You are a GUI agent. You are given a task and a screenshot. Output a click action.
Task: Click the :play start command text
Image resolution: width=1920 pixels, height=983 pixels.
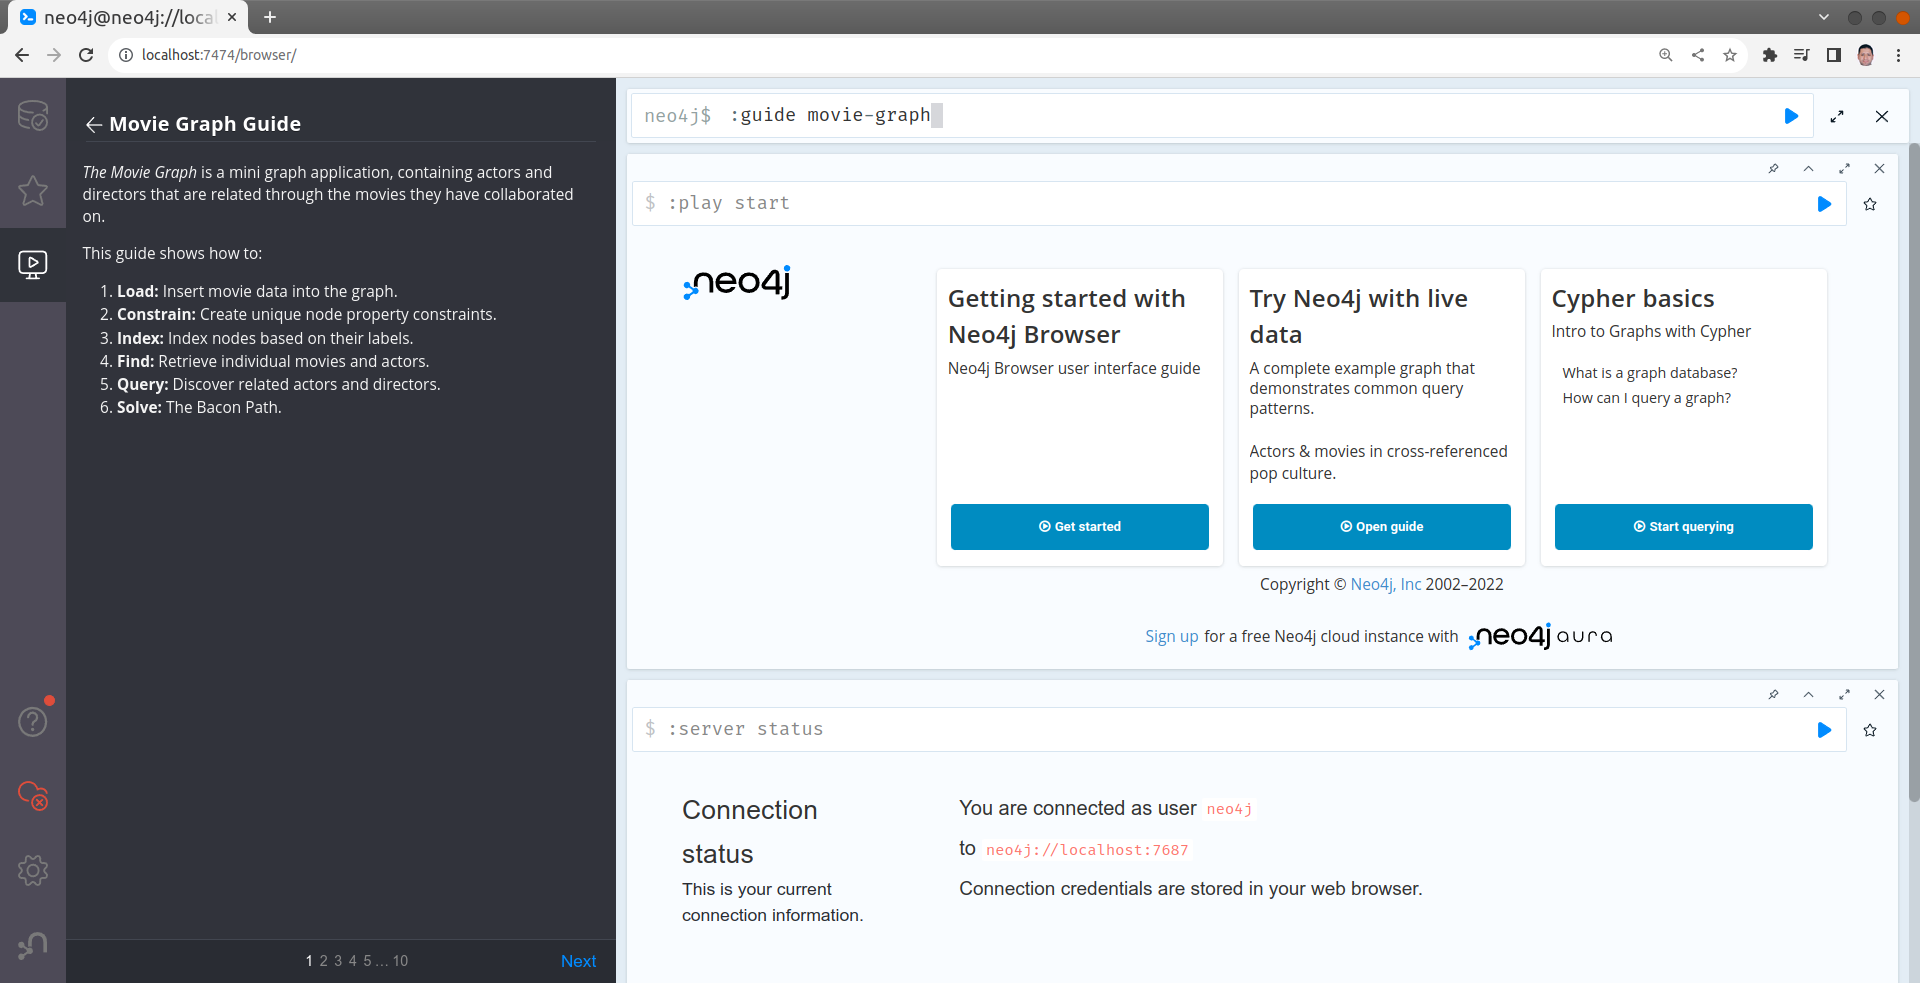click(729, 203)
